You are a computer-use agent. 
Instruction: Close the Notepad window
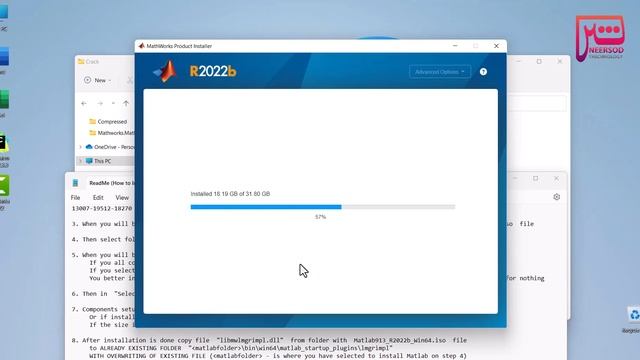[556, 178]
